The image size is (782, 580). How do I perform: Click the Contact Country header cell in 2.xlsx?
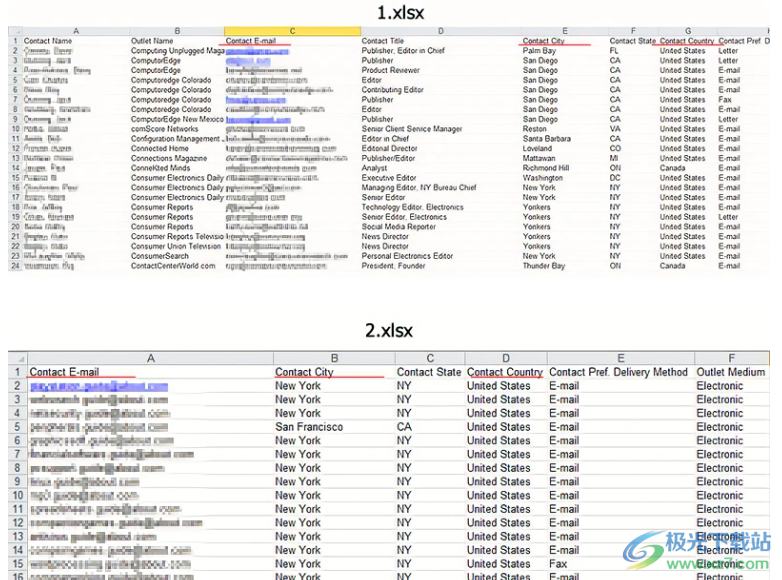505,372
